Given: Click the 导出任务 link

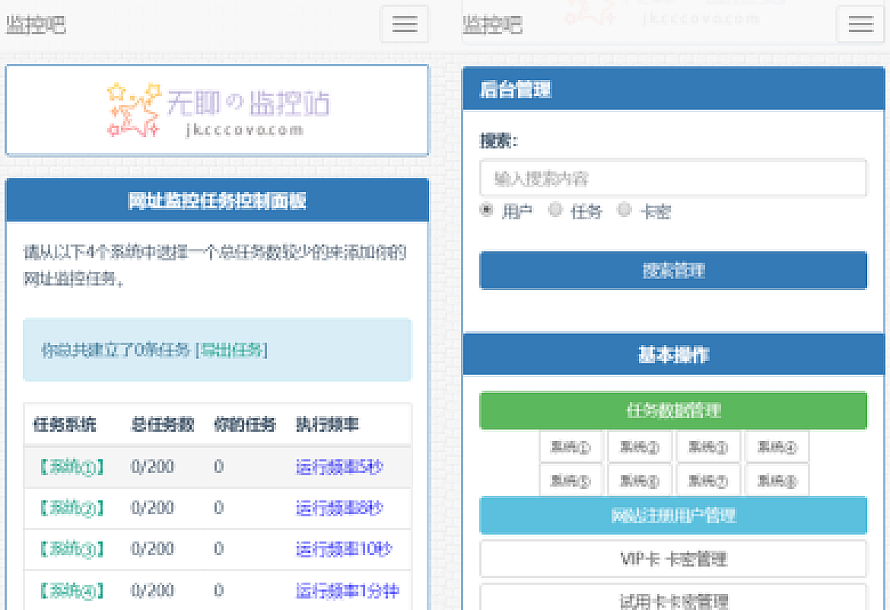Looking at the screenshot, I should click(x=231, y=350).
